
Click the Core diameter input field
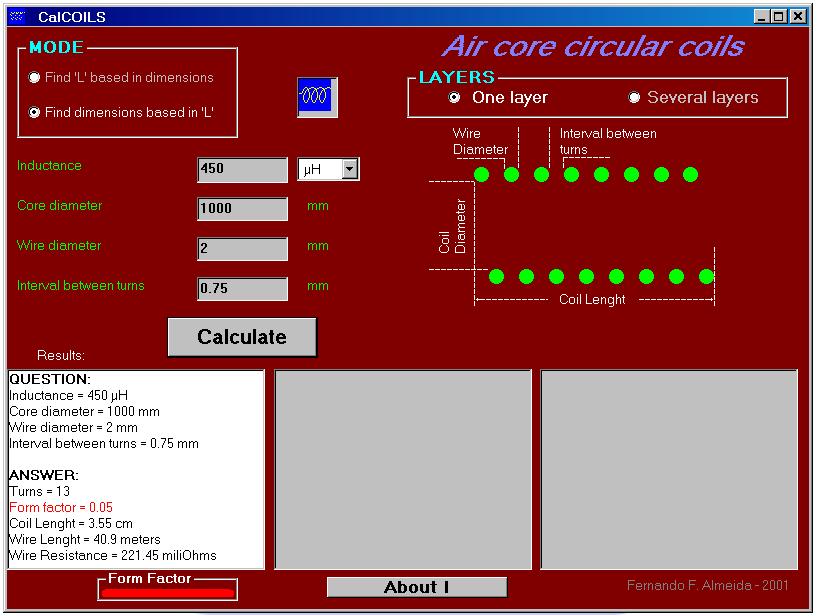(243, 209)
